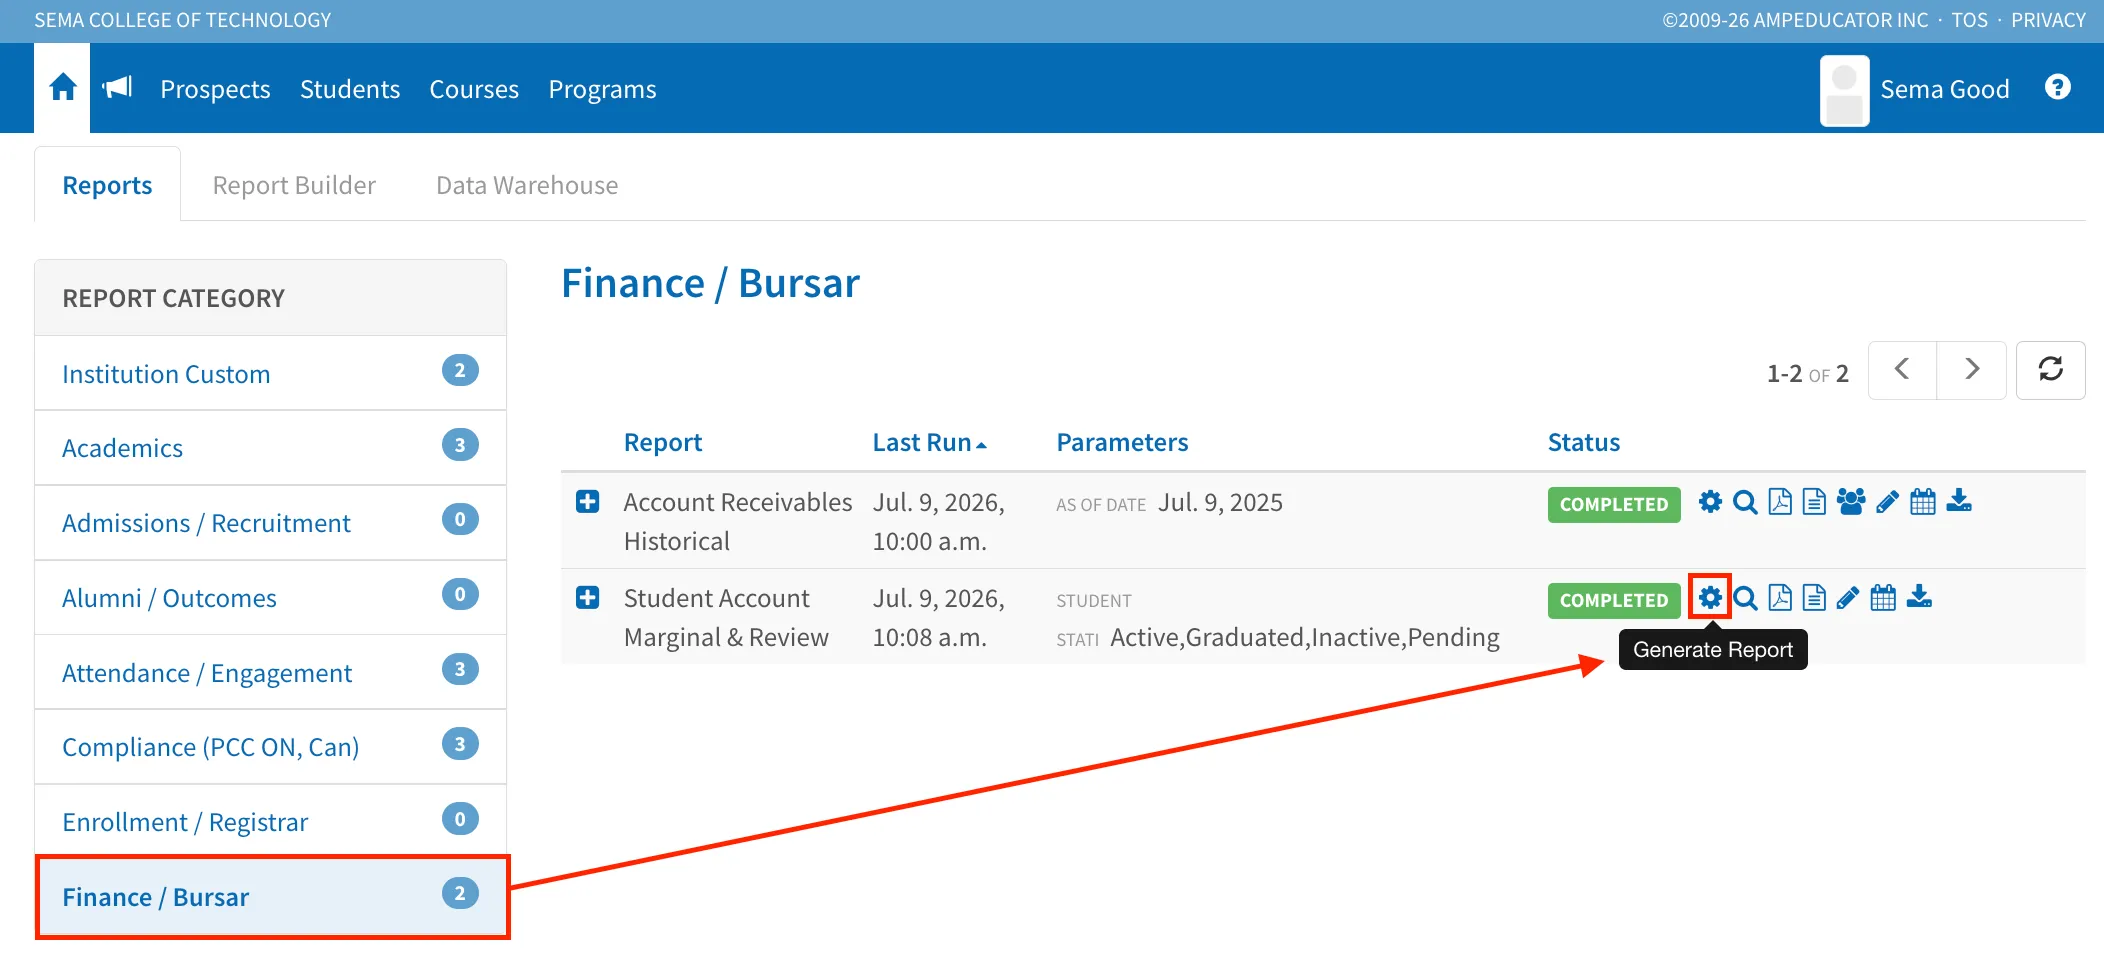Switch to the Data Warehouse tab
The width and height of the screenshot is (2104, 964).
click(527, 185)
